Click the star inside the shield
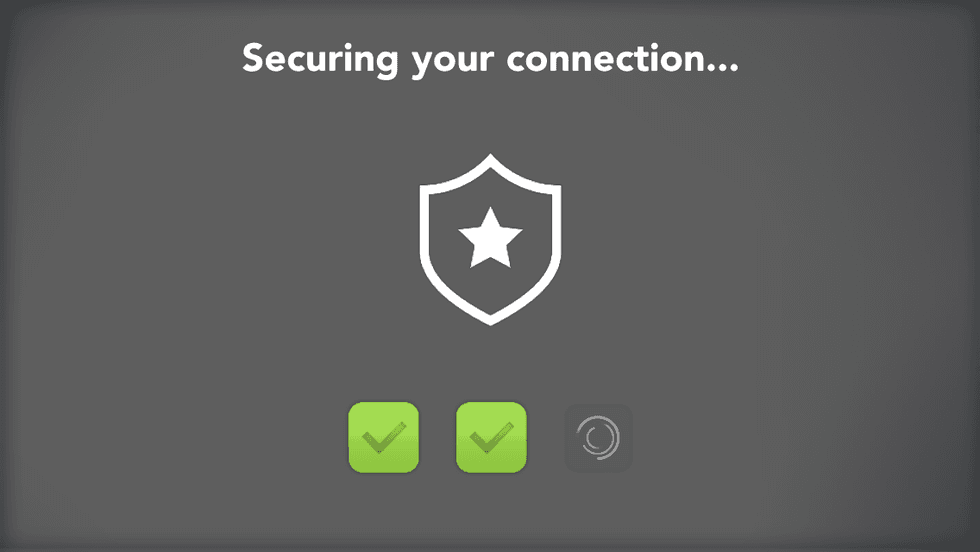 coord(490,238)
